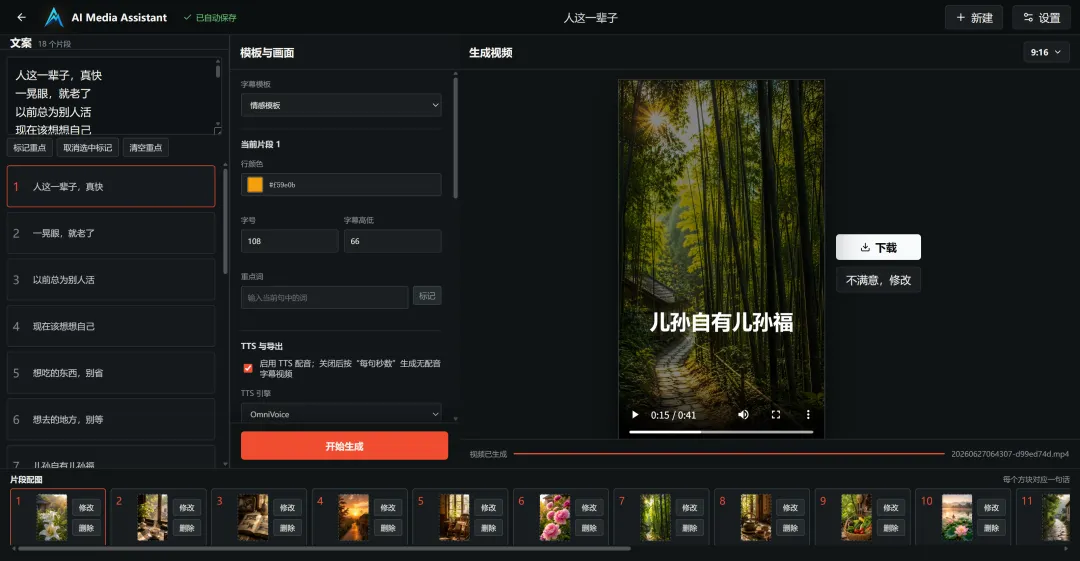Open the 情感模板 subtitle template dropdown

point(341,105)
